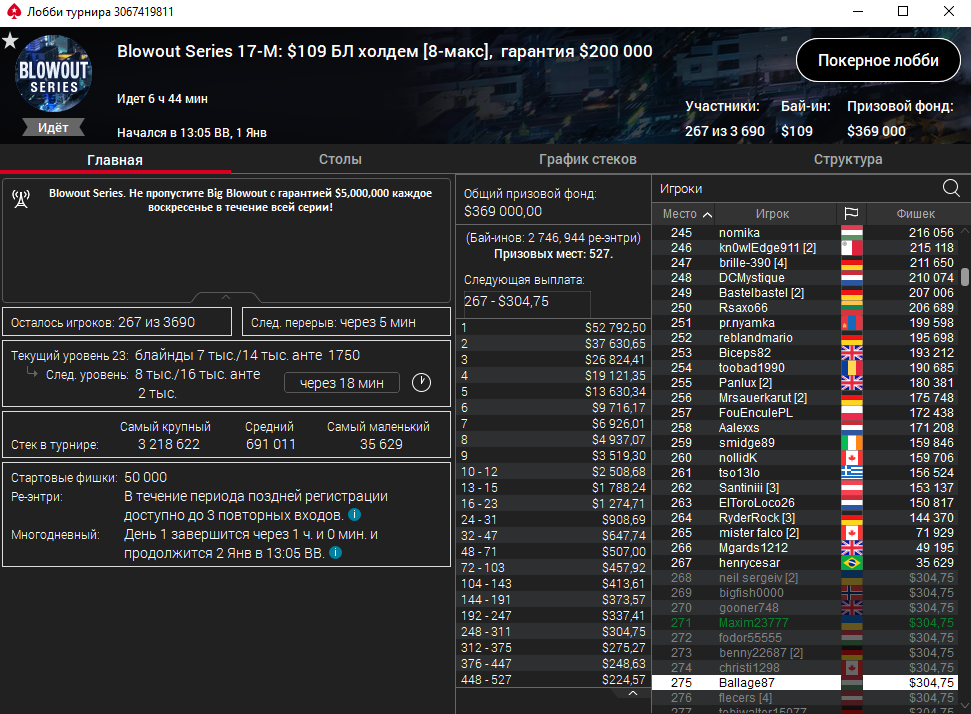The image size is (971, 714).
Task: Select eliminated player gooner748
Action: click(805, 608)
